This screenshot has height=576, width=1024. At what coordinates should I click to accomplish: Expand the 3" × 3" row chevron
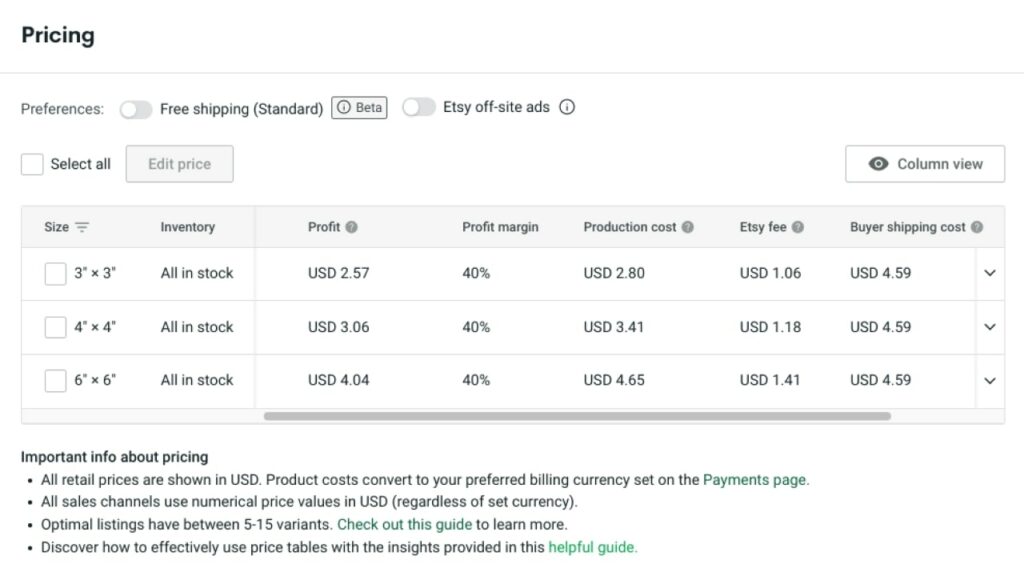pos(990,273)
